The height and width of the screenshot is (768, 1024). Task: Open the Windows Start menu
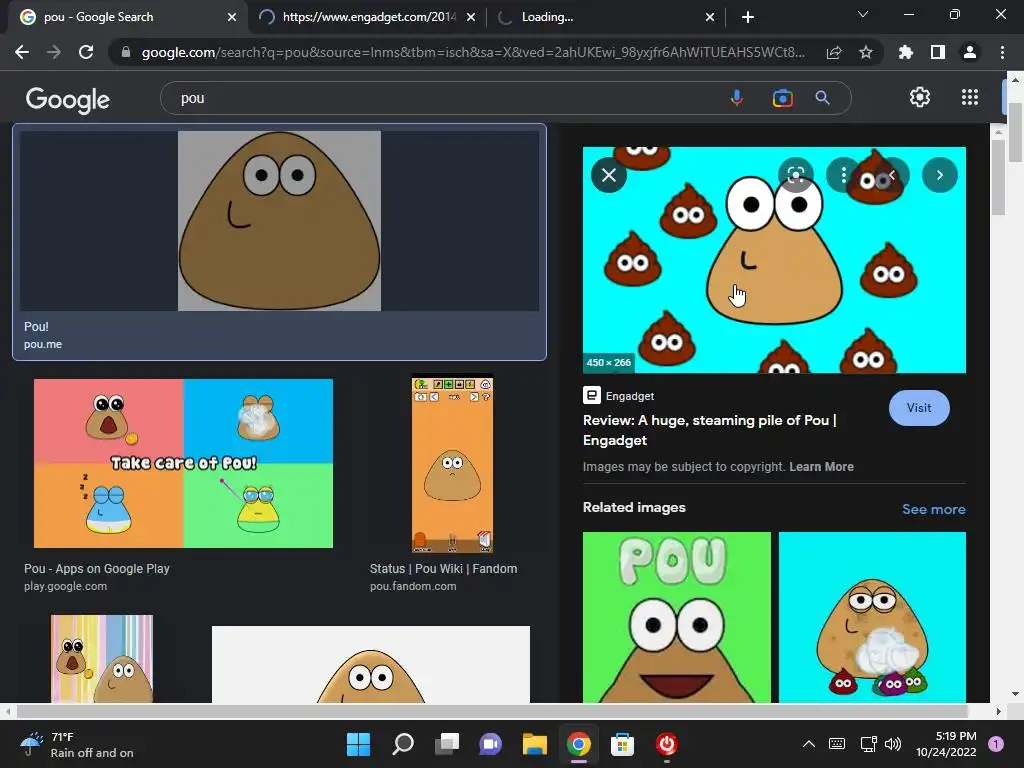pos(358,744)
